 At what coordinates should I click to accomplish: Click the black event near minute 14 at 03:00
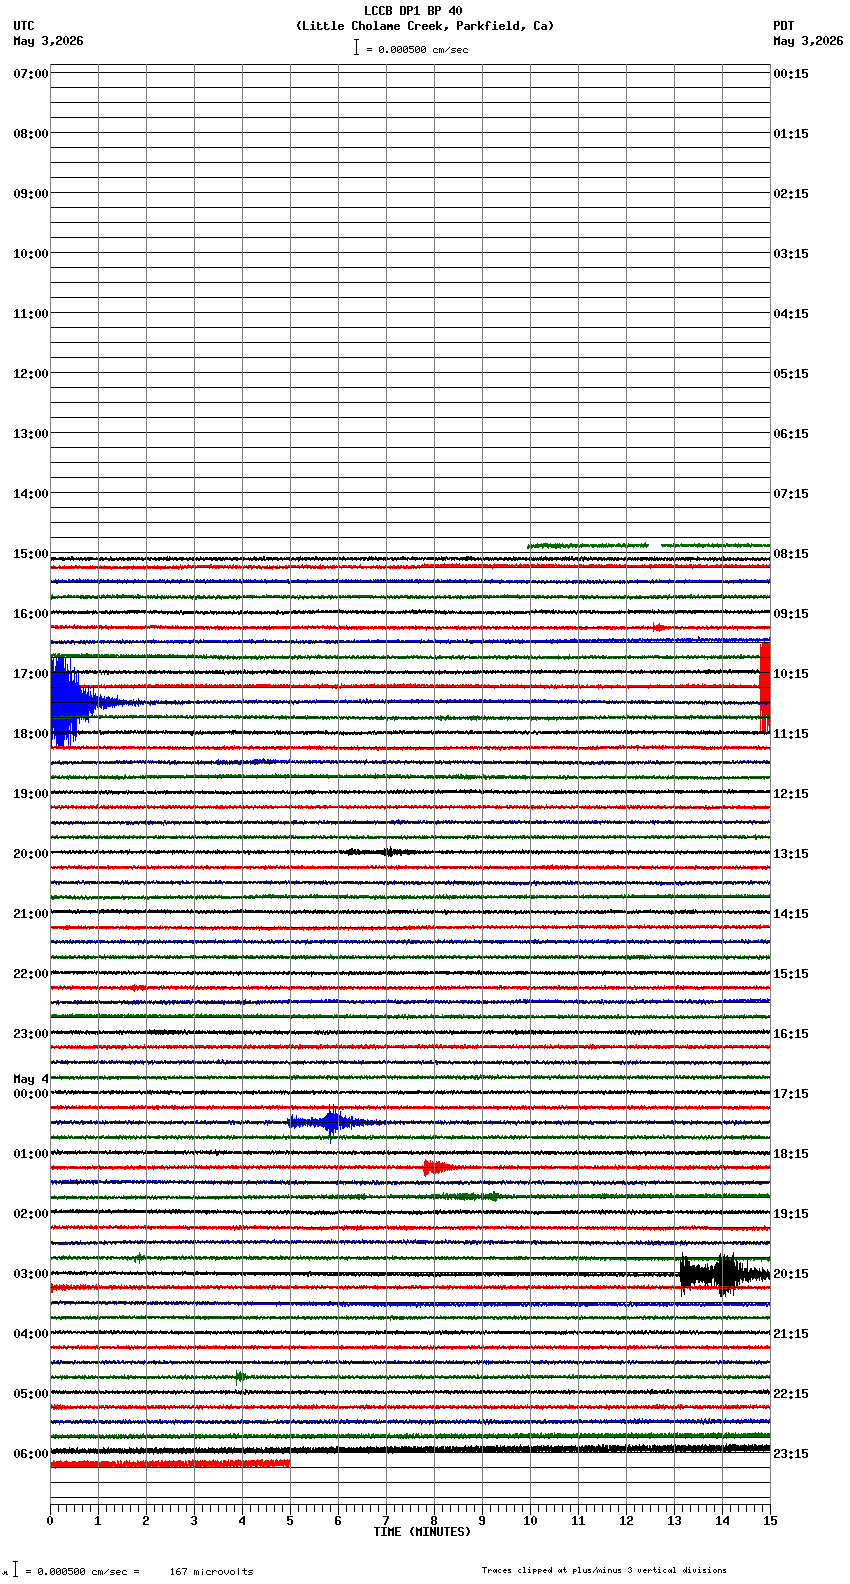click(723, 1274)
